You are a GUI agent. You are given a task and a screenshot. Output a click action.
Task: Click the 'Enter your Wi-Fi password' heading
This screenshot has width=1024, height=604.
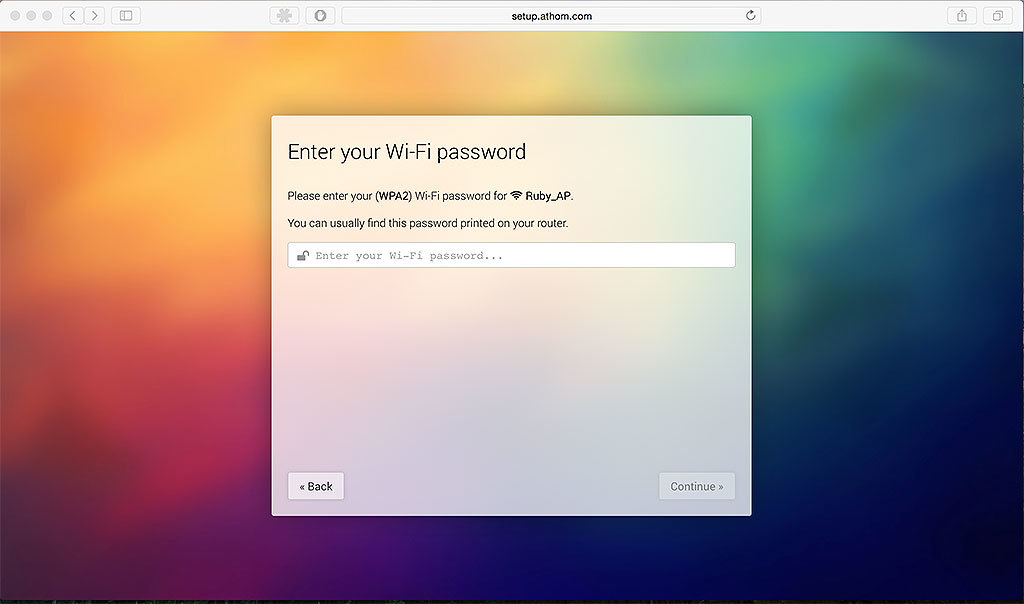(x=407, y=152)
